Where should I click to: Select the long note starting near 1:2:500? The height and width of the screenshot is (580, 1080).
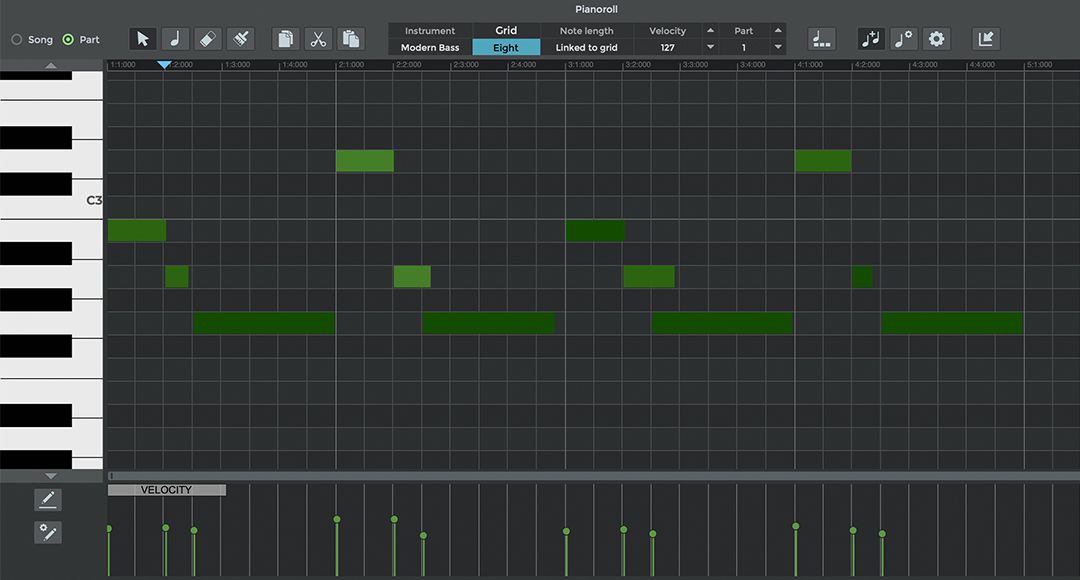tap(264, 323)
